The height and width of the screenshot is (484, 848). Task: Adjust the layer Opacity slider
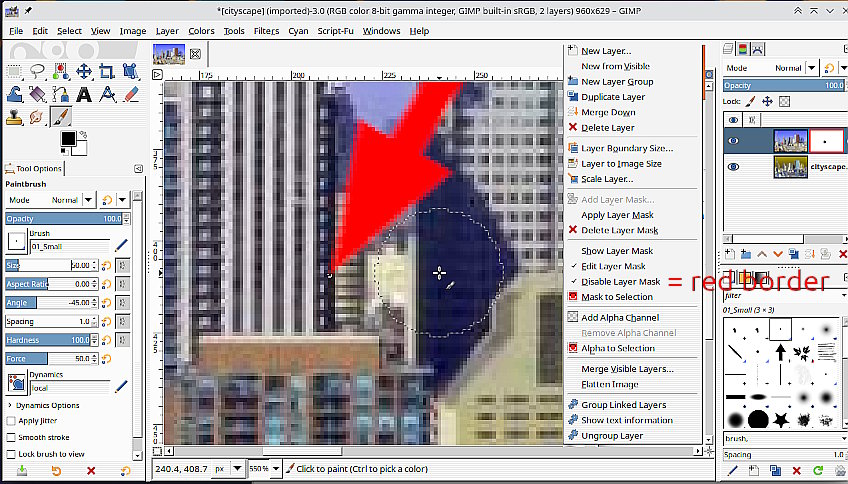click(x=785, y=85)
